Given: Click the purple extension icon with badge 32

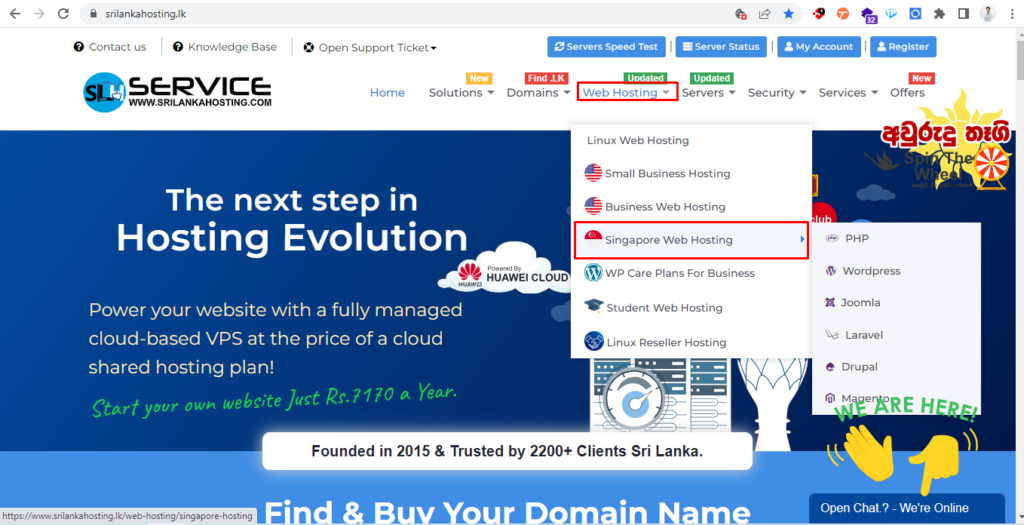Looking at the screenshot, I should pyautogui.click(x=868, y=14).
